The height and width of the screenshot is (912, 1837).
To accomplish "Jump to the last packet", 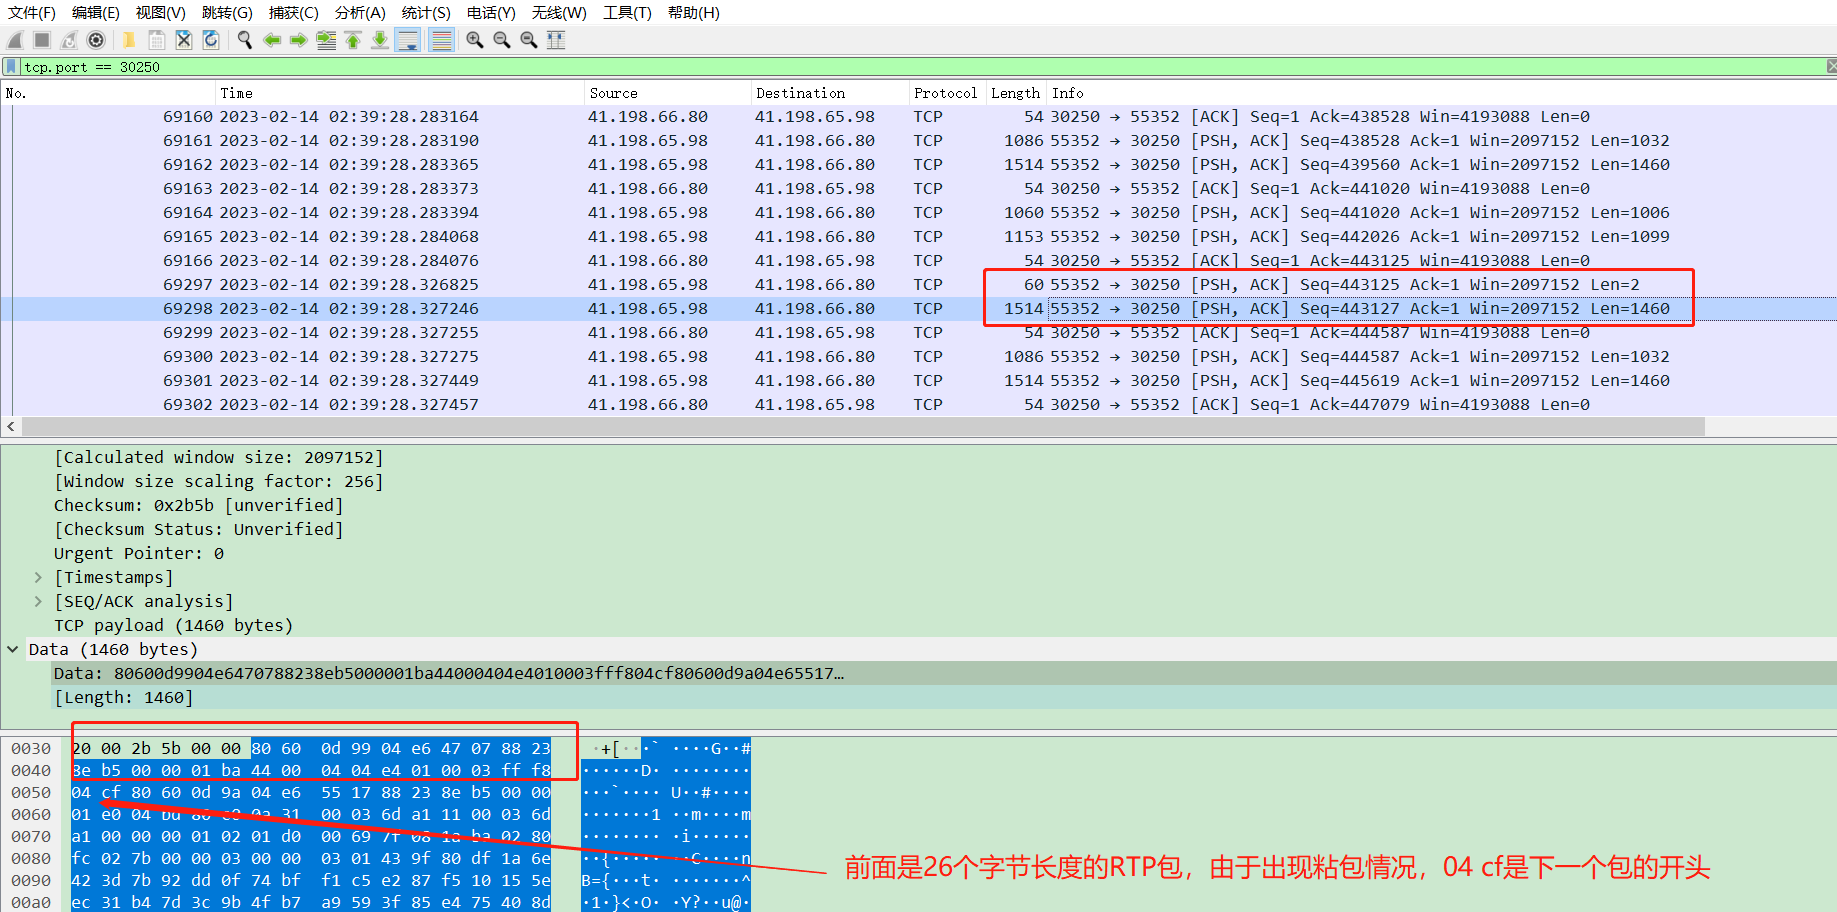I will (380, 40).
